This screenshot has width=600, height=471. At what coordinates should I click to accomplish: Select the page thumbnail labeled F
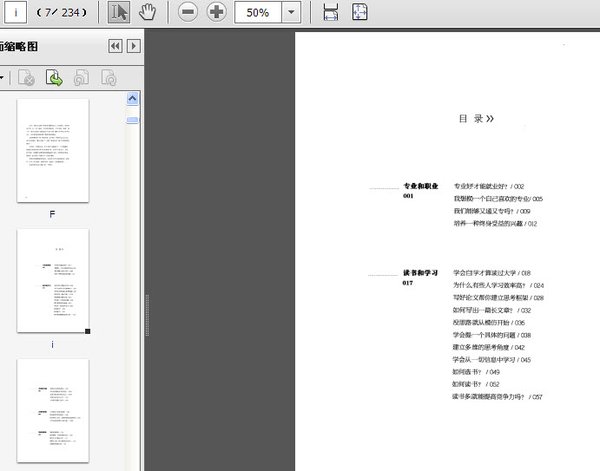click(x=53, y=152)
